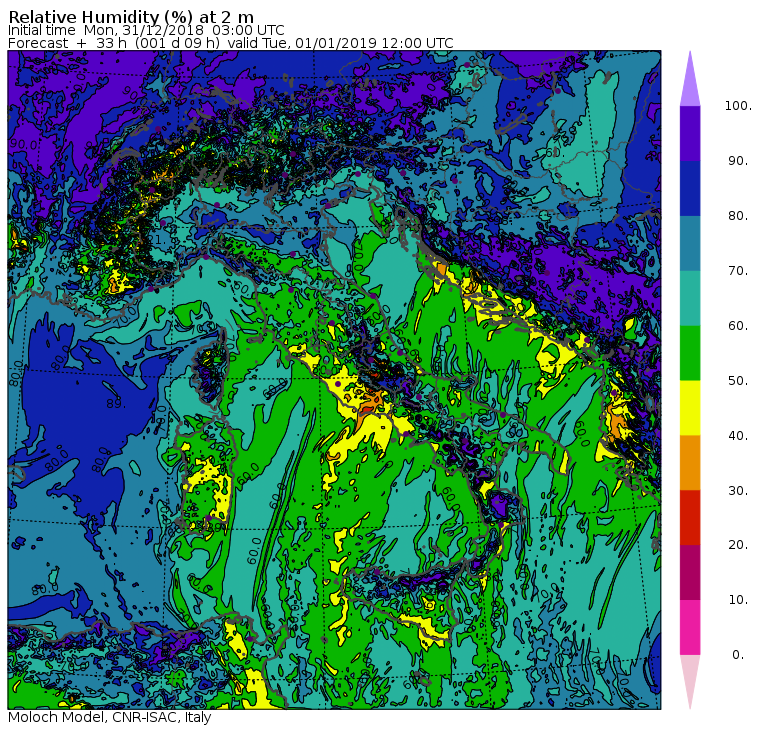This screenshot has height=731, width=760.
Task: Click the 50–60% green legend swatch
Action: (690, 353)
